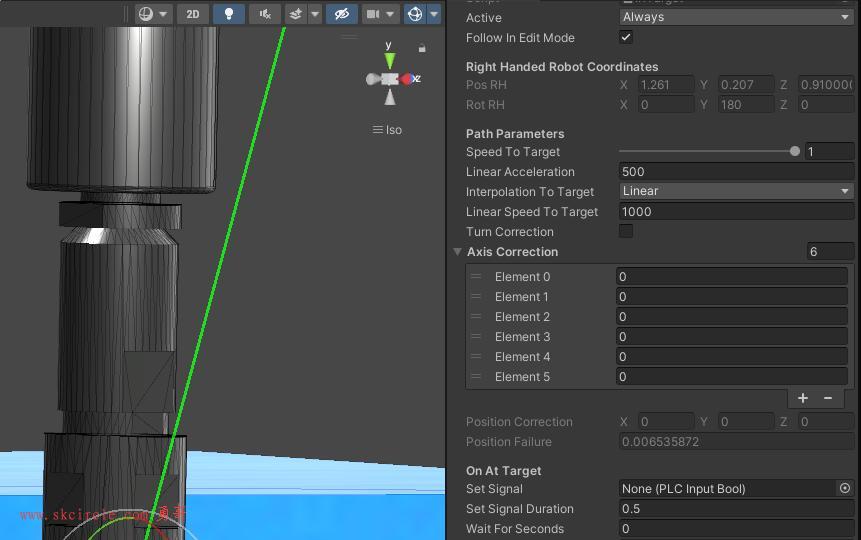Click Element 0 value field
Image resolution: width=861 pixels, height=540 pixels.
(732, 276)
